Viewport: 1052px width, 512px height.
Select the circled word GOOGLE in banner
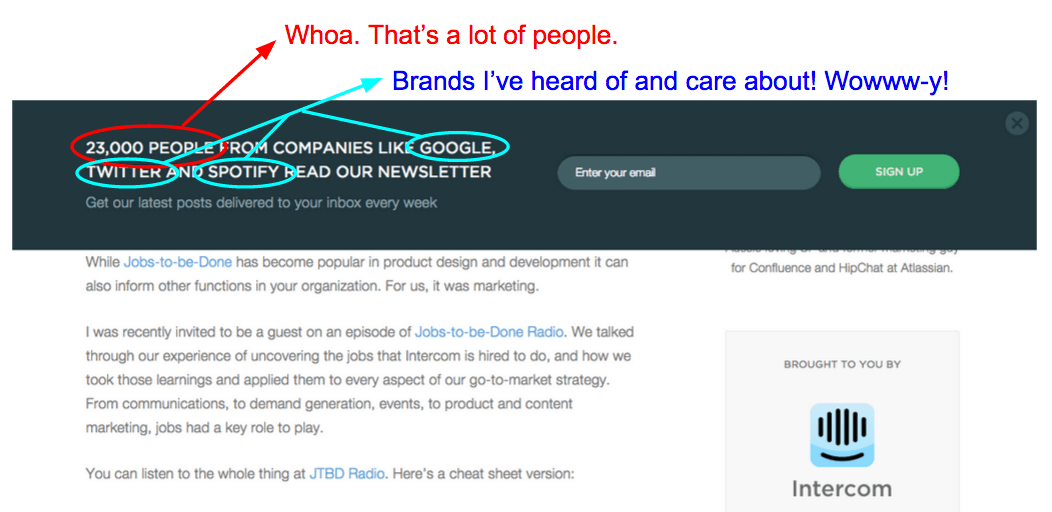click(457, 148)
